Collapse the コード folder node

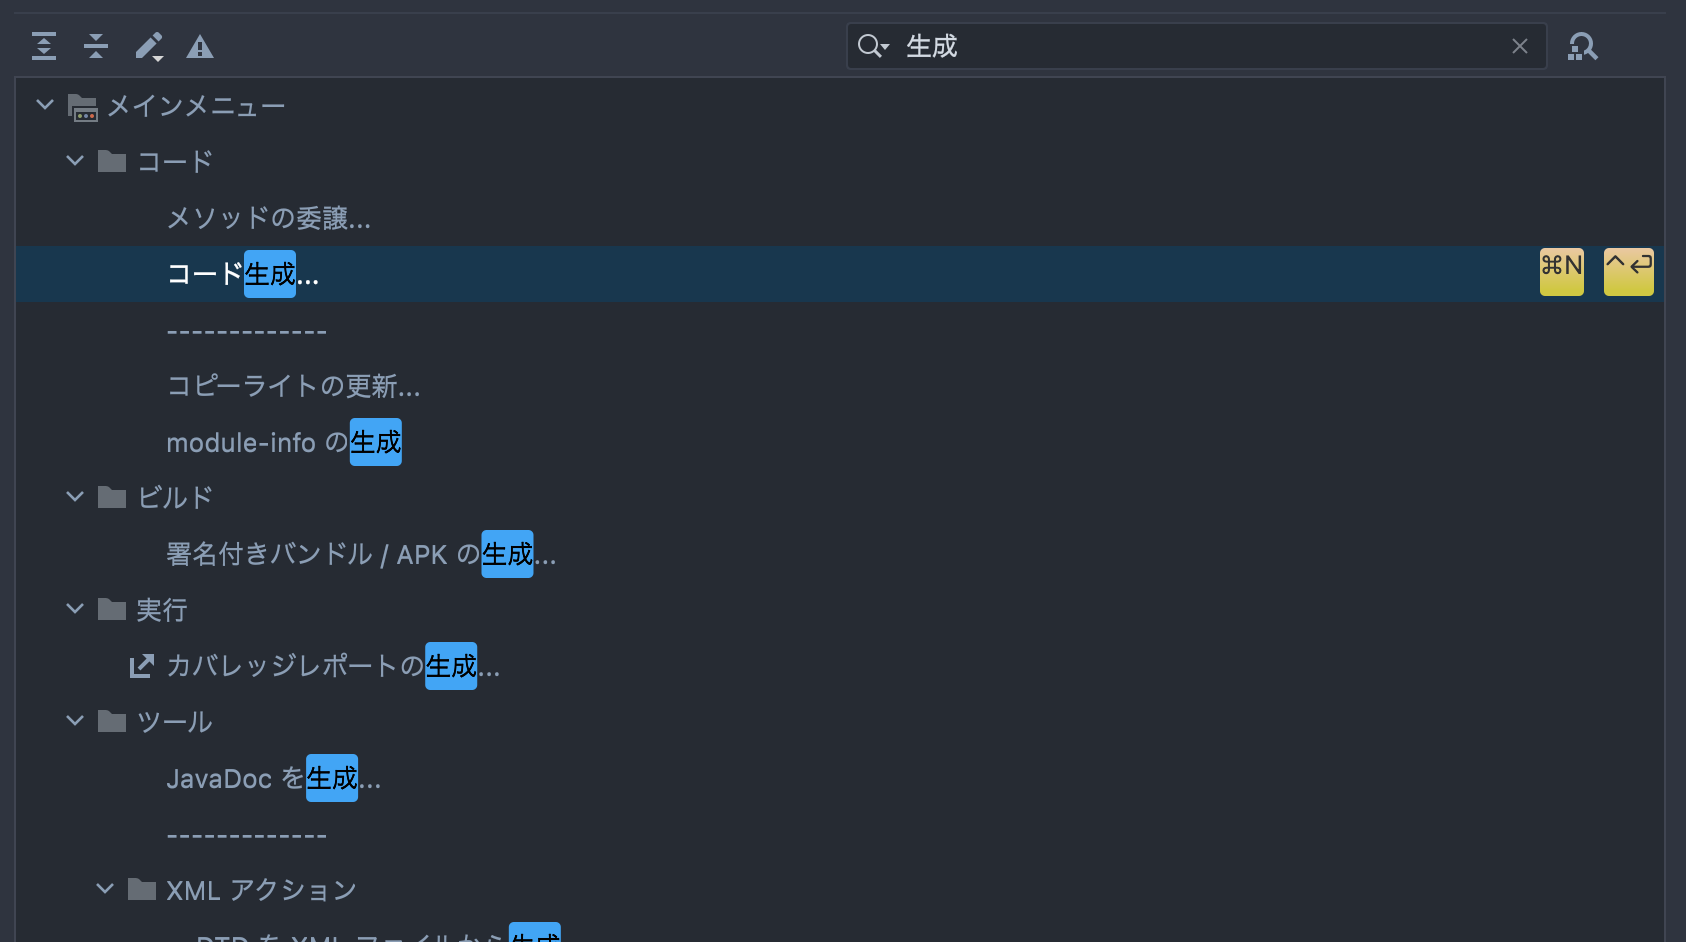click(75, 160)
